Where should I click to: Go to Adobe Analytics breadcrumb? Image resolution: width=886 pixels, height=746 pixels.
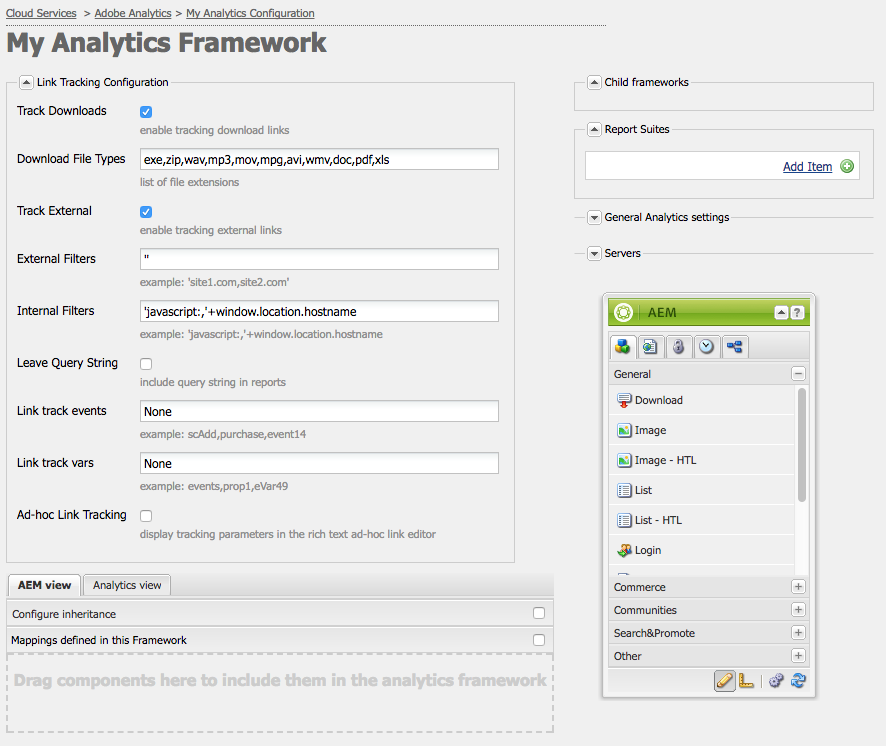click(133, 13)
